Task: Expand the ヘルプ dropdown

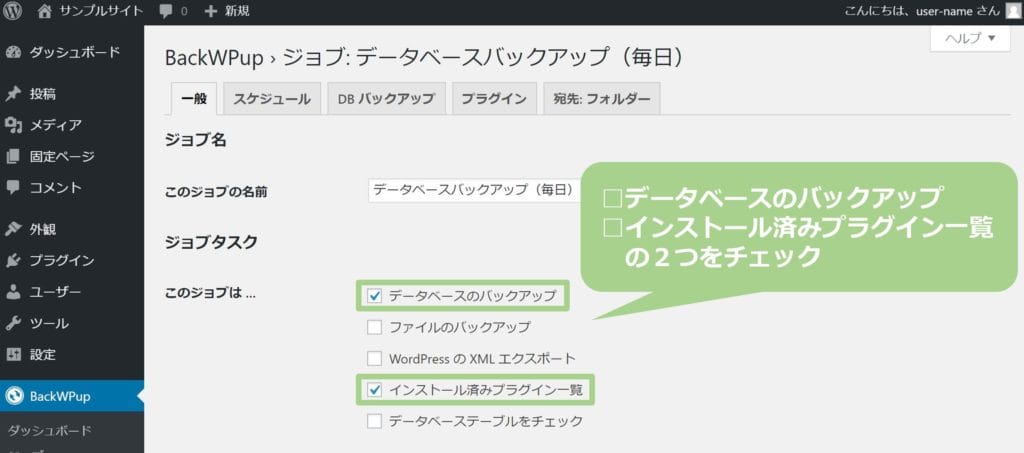Action: click(969, 39)
